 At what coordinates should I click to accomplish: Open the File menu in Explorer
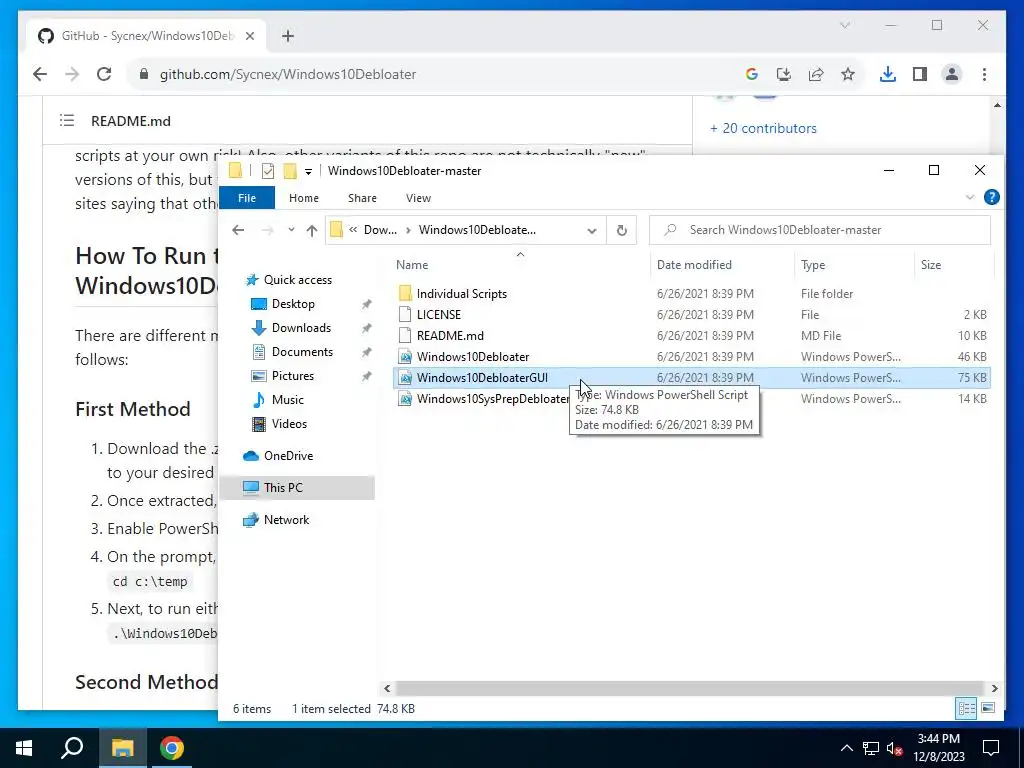pyautogui.click(x=247, y=198)
